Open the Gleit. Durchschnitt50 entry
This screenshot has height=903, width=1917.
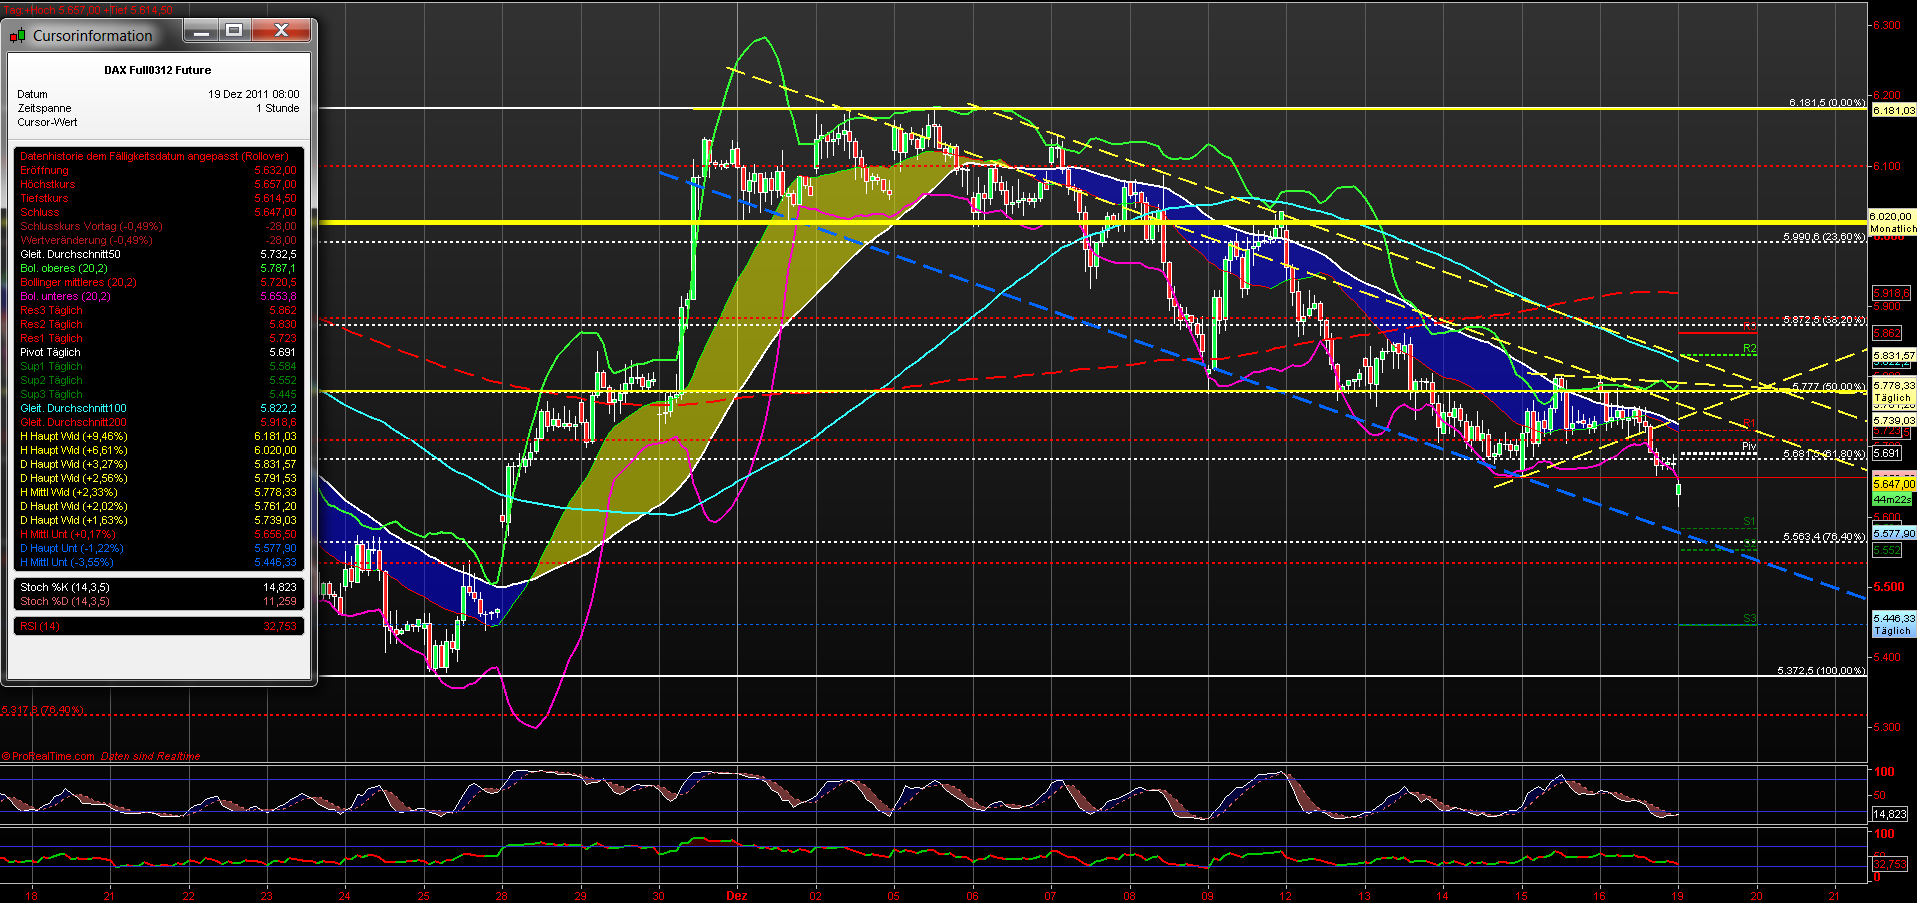coord(70,254)
